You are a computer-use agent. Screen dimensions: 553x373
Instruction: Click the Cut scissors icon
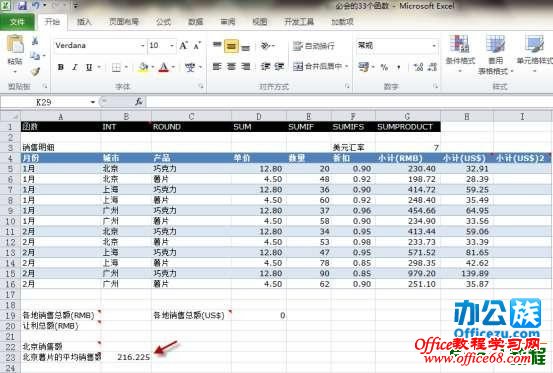pos(35,41)
